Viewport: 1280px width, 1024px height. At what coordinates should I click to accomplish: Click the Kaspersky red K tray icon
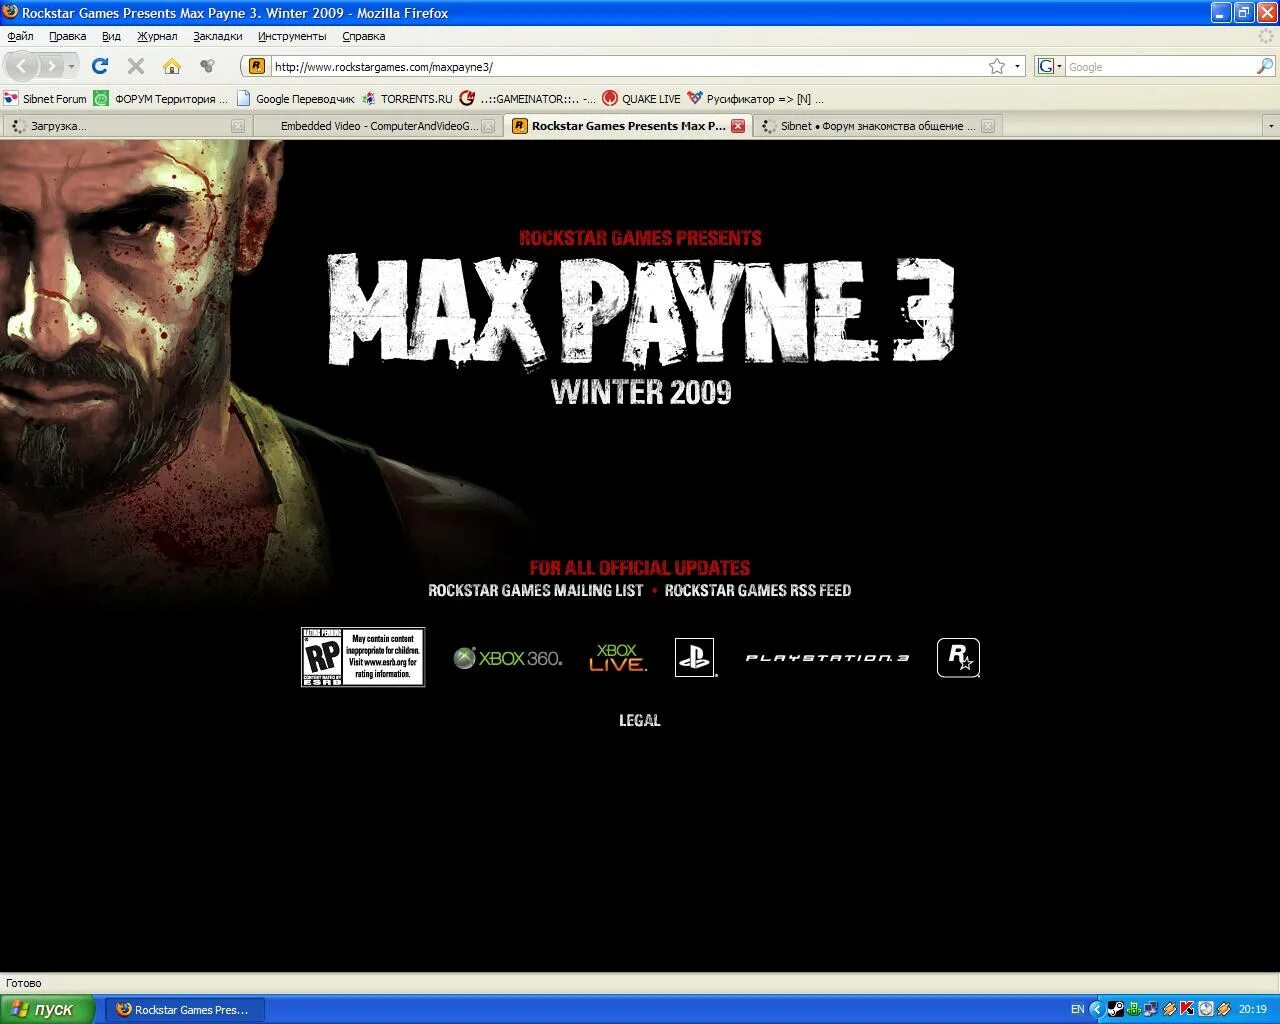coord(1187,1009)
